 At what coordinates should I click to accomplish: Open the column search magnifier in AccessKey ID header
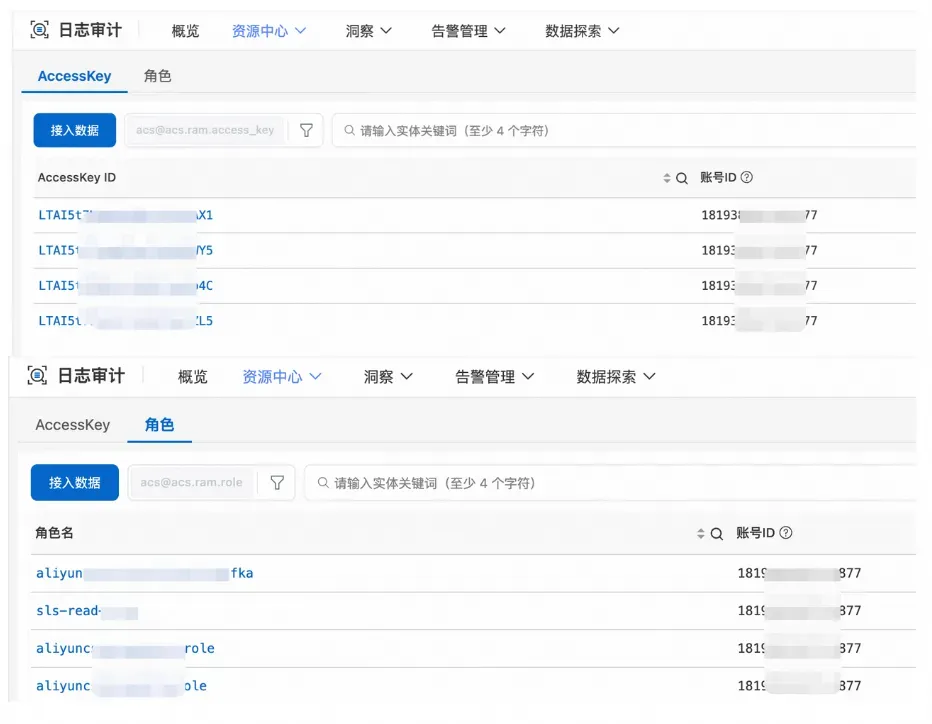[x=682, y=177]
